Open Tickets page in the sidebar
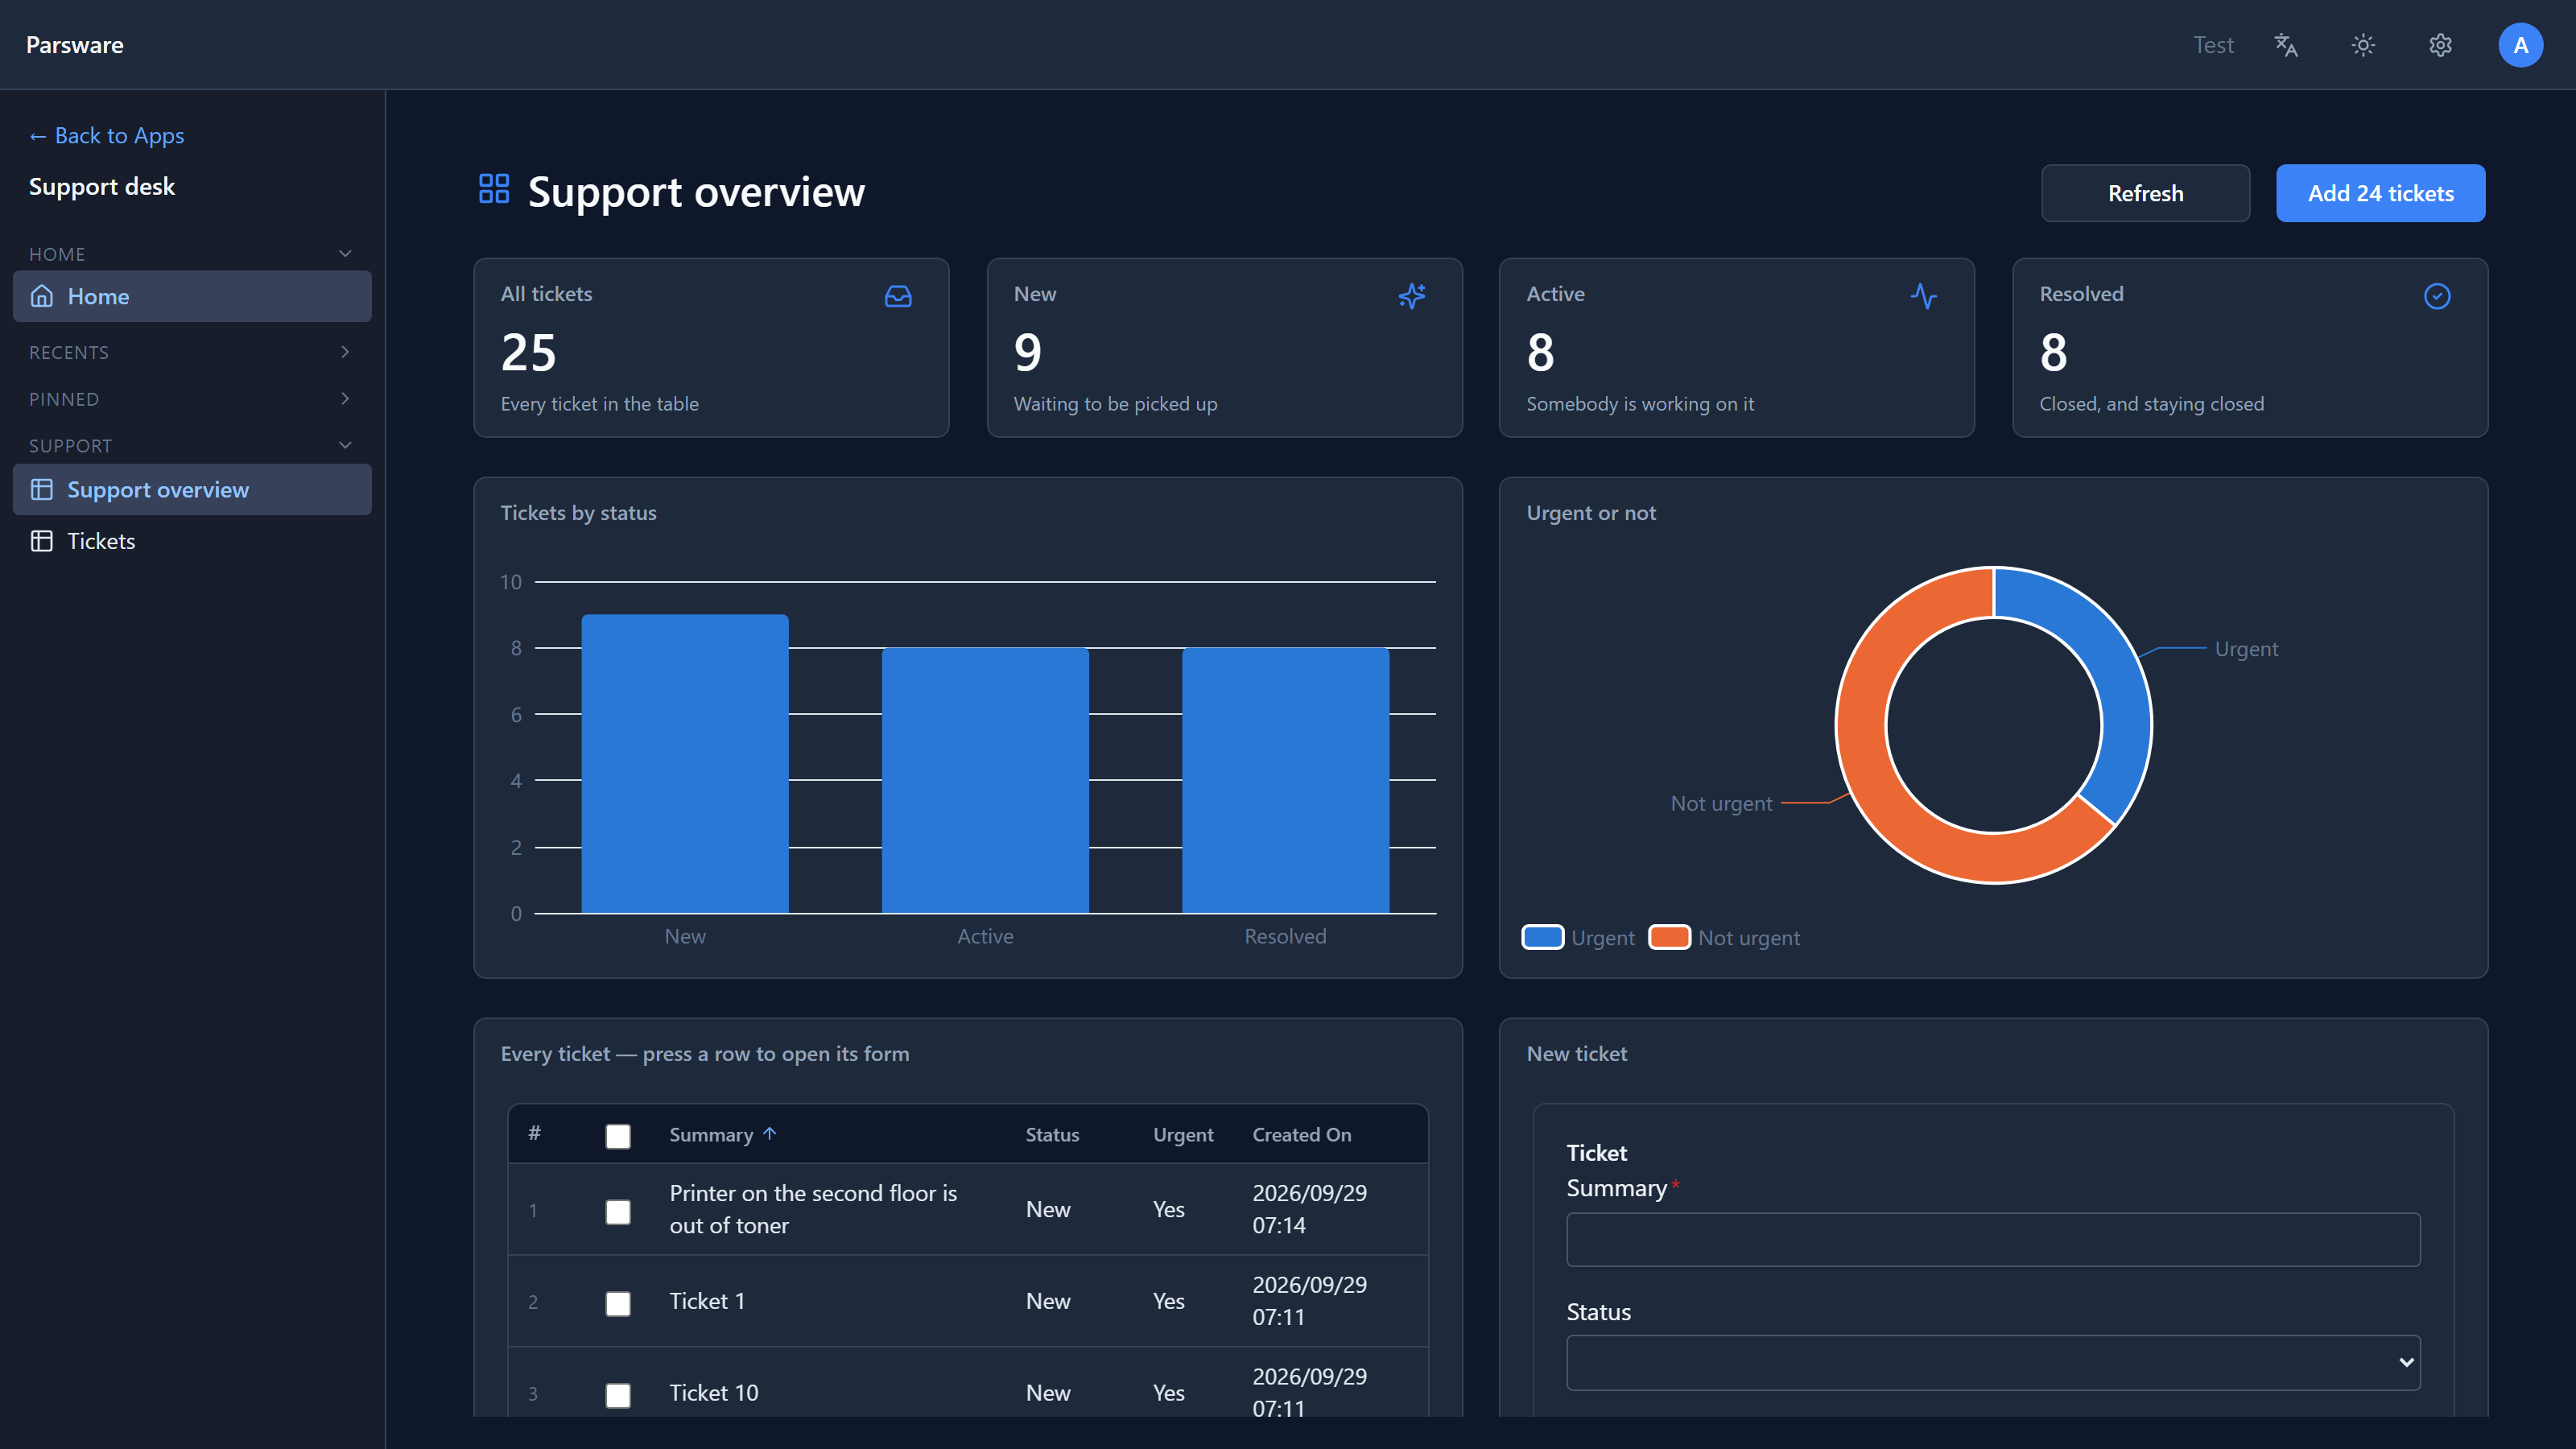This screenshot has width=2576, height=1449. (192, 541)
